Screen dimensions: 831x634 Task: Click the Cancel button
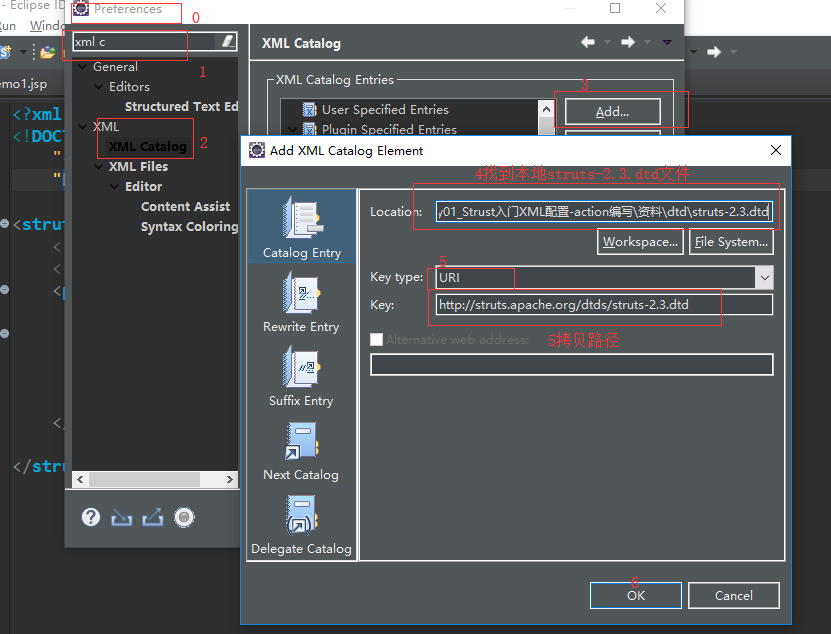(x=733, y=595)
